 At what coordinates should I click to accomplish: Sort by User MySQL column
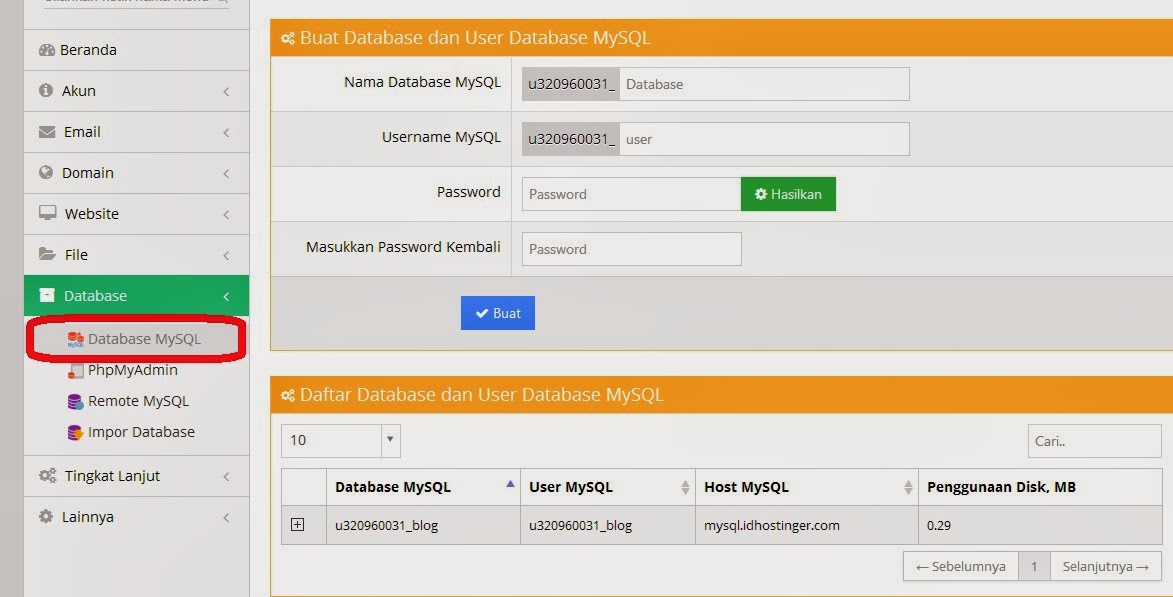(x=607, y=487)
